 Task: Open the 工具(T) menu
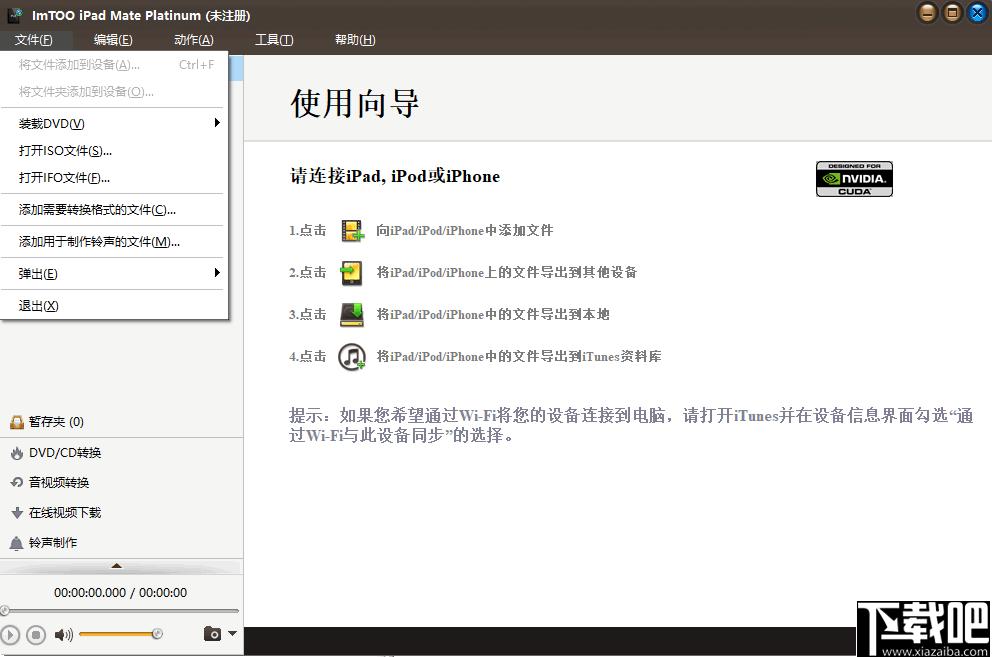tap(274, 40)
